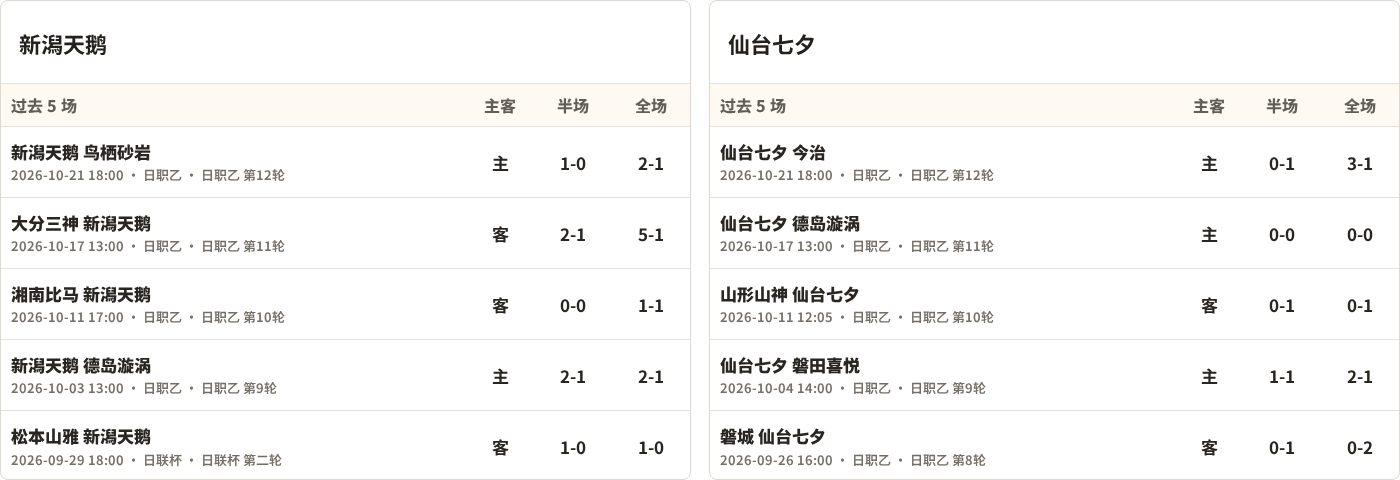Open the 松本山雅 新潟天鹅 cup match
Image resolution: width=1400 pixels, height=480 pixels.
[x=345, y=446]
